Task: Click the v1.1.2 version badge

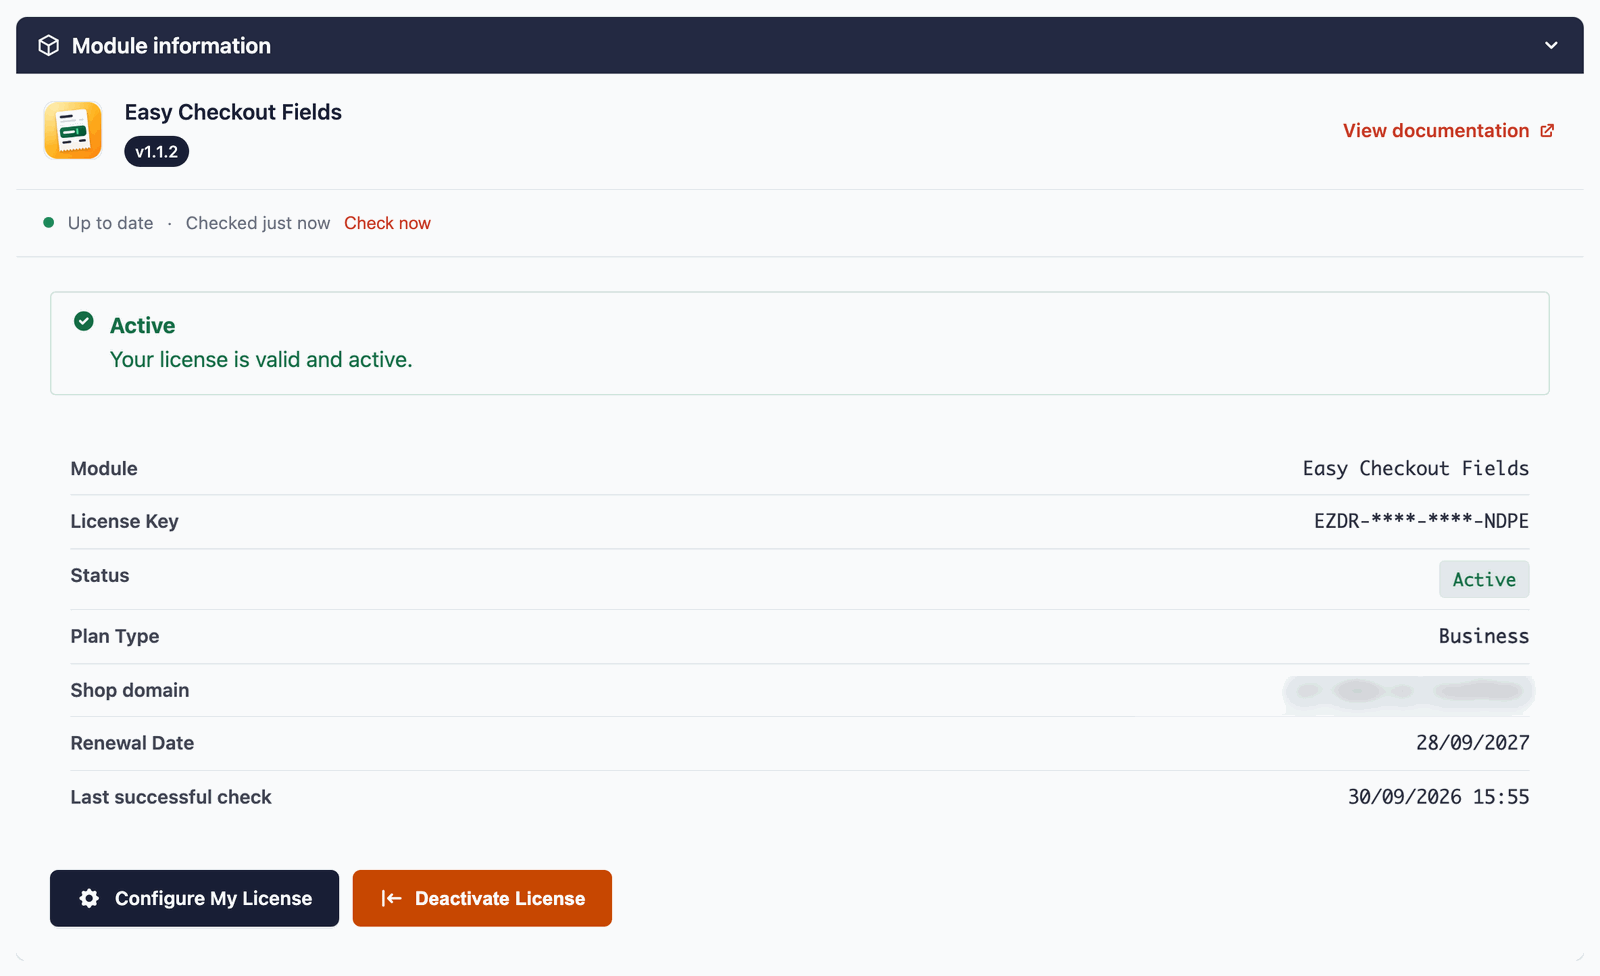Action: pos(157,152)
